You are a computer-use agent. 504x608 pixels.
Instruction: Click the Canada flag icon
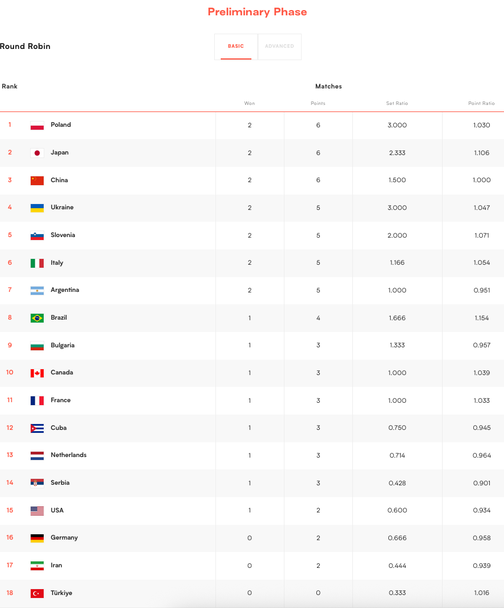(37, 373)
